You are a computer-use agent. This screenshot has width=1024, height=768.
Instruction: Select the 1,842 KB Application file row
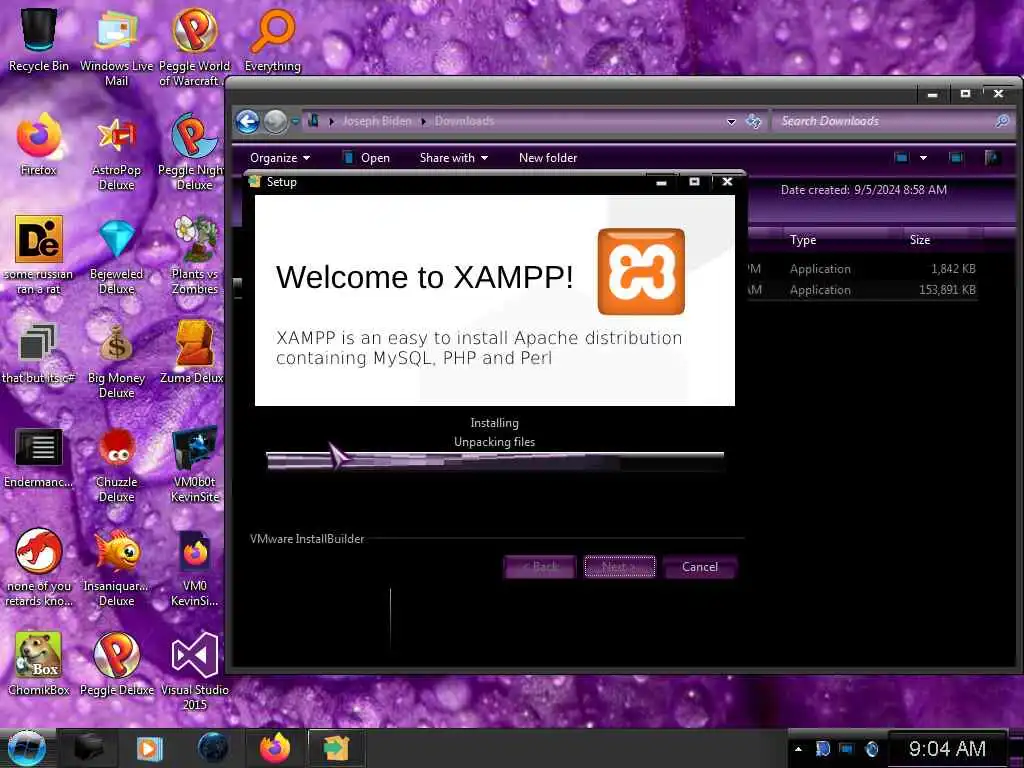coord(862,269)
